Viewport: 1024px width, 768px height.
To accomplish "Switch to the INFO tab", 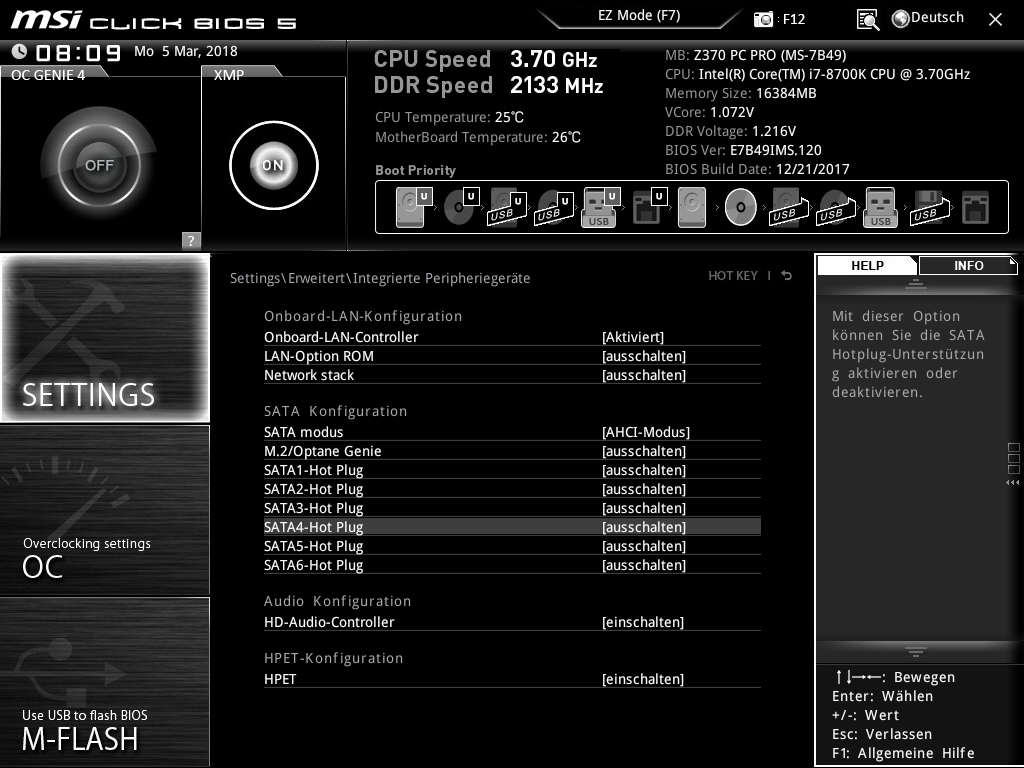I will pos(968,265).
